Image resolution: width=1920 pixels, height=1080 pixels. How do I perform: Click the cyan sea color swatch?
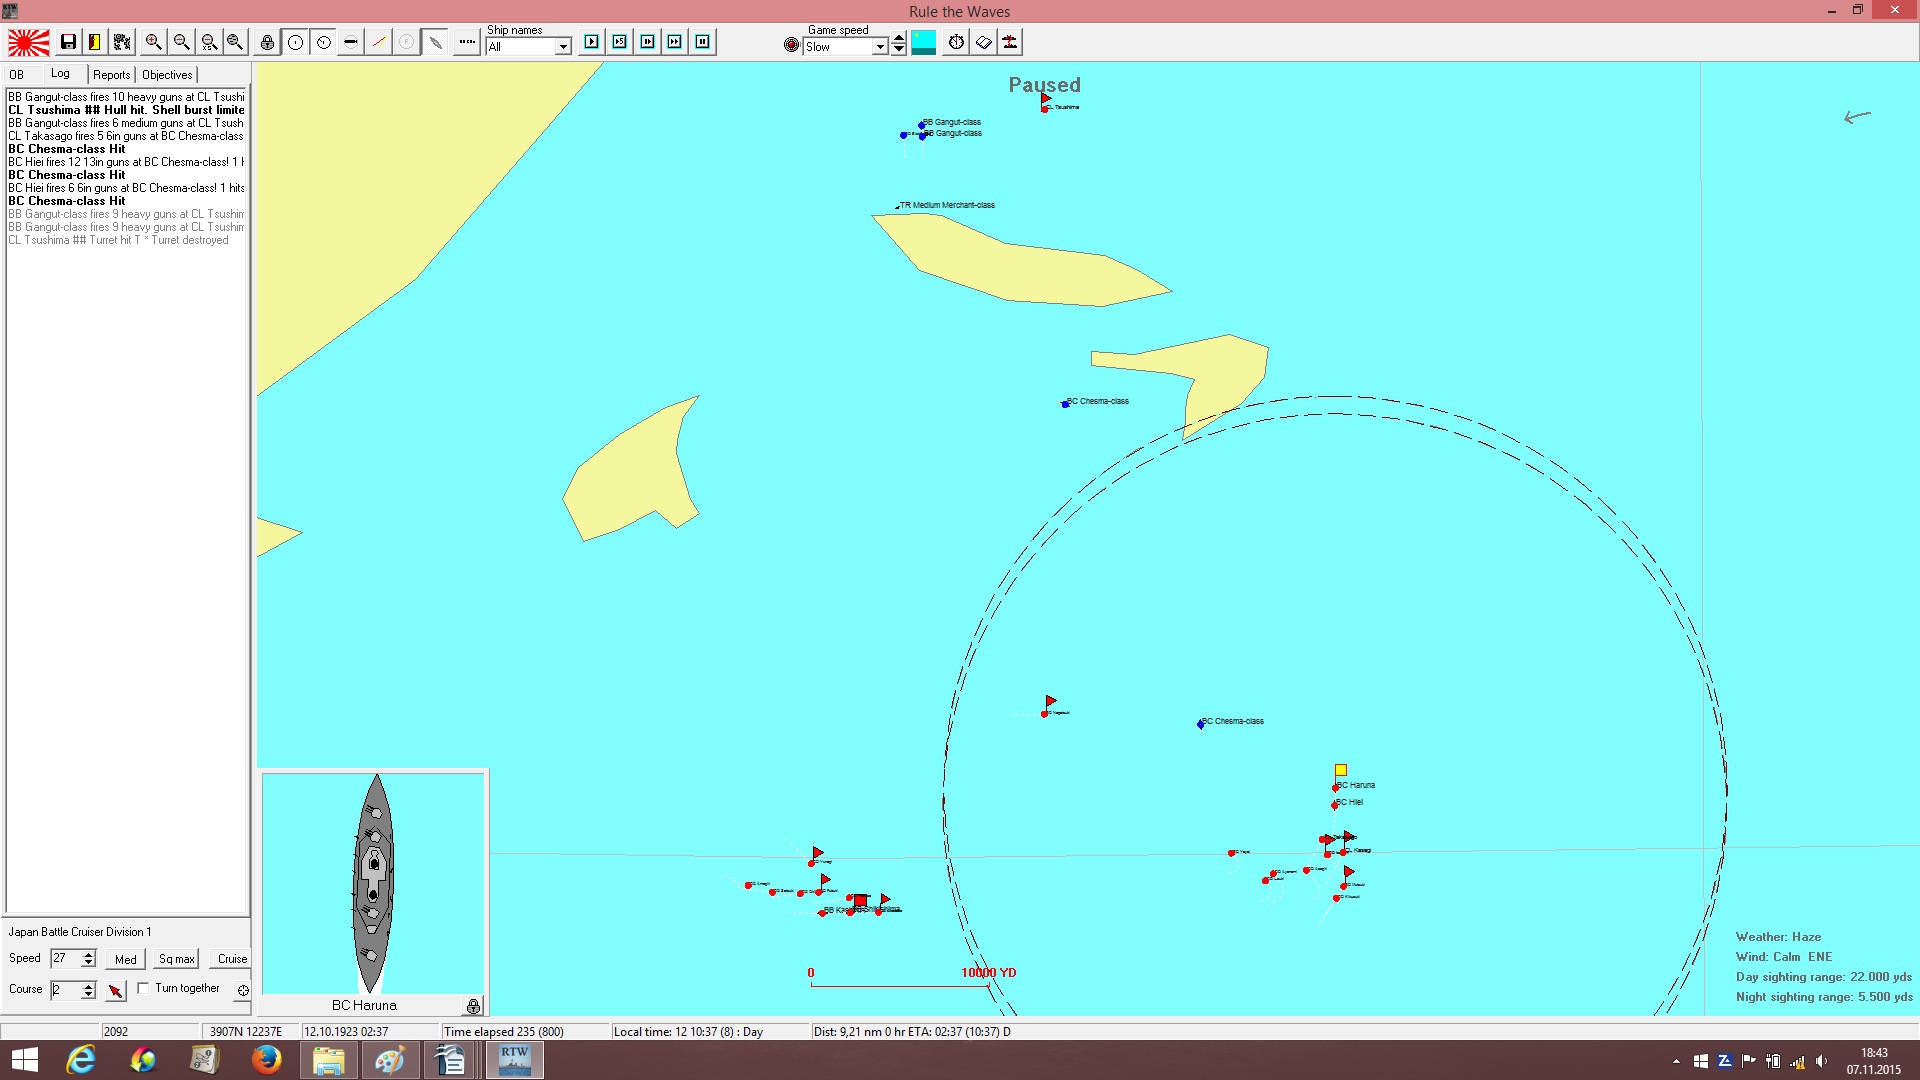[923, 42]
